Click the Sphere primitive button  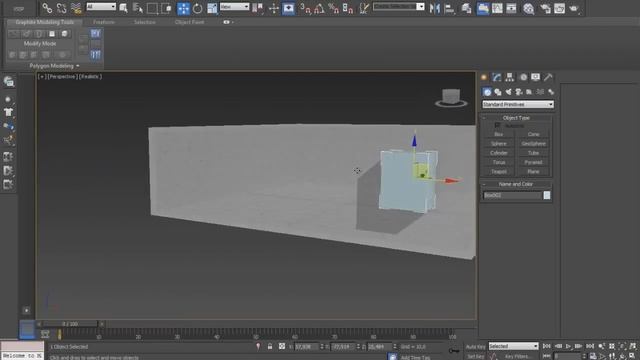[499, 144]
